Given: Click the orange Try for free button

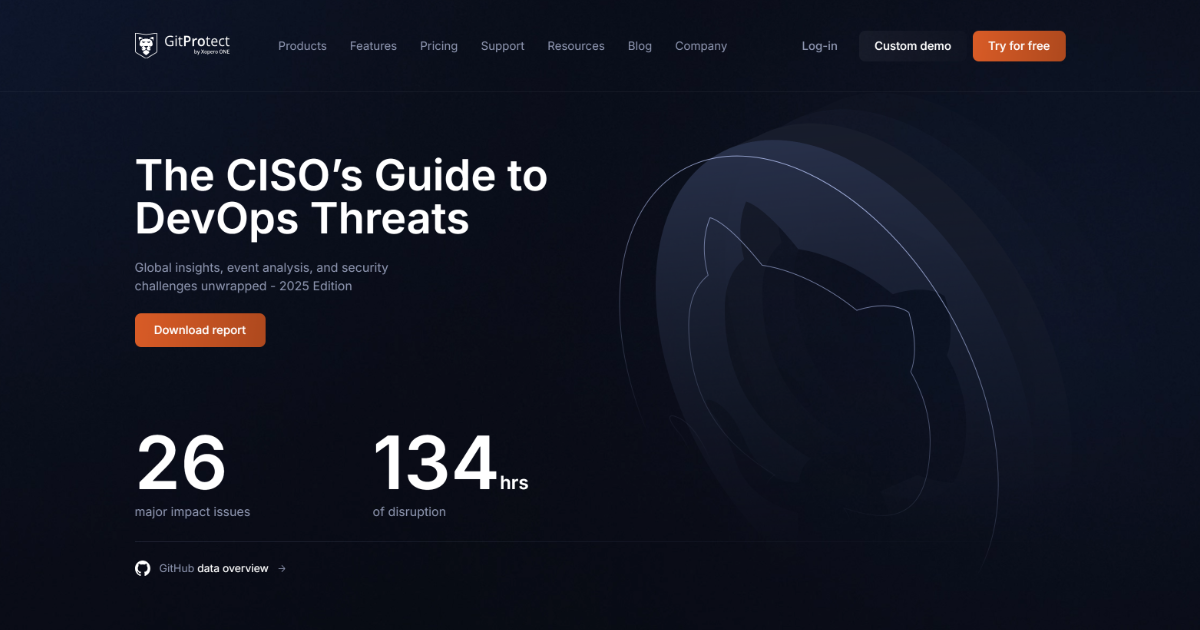Looking at the screenshot, I should point(1018,46).
